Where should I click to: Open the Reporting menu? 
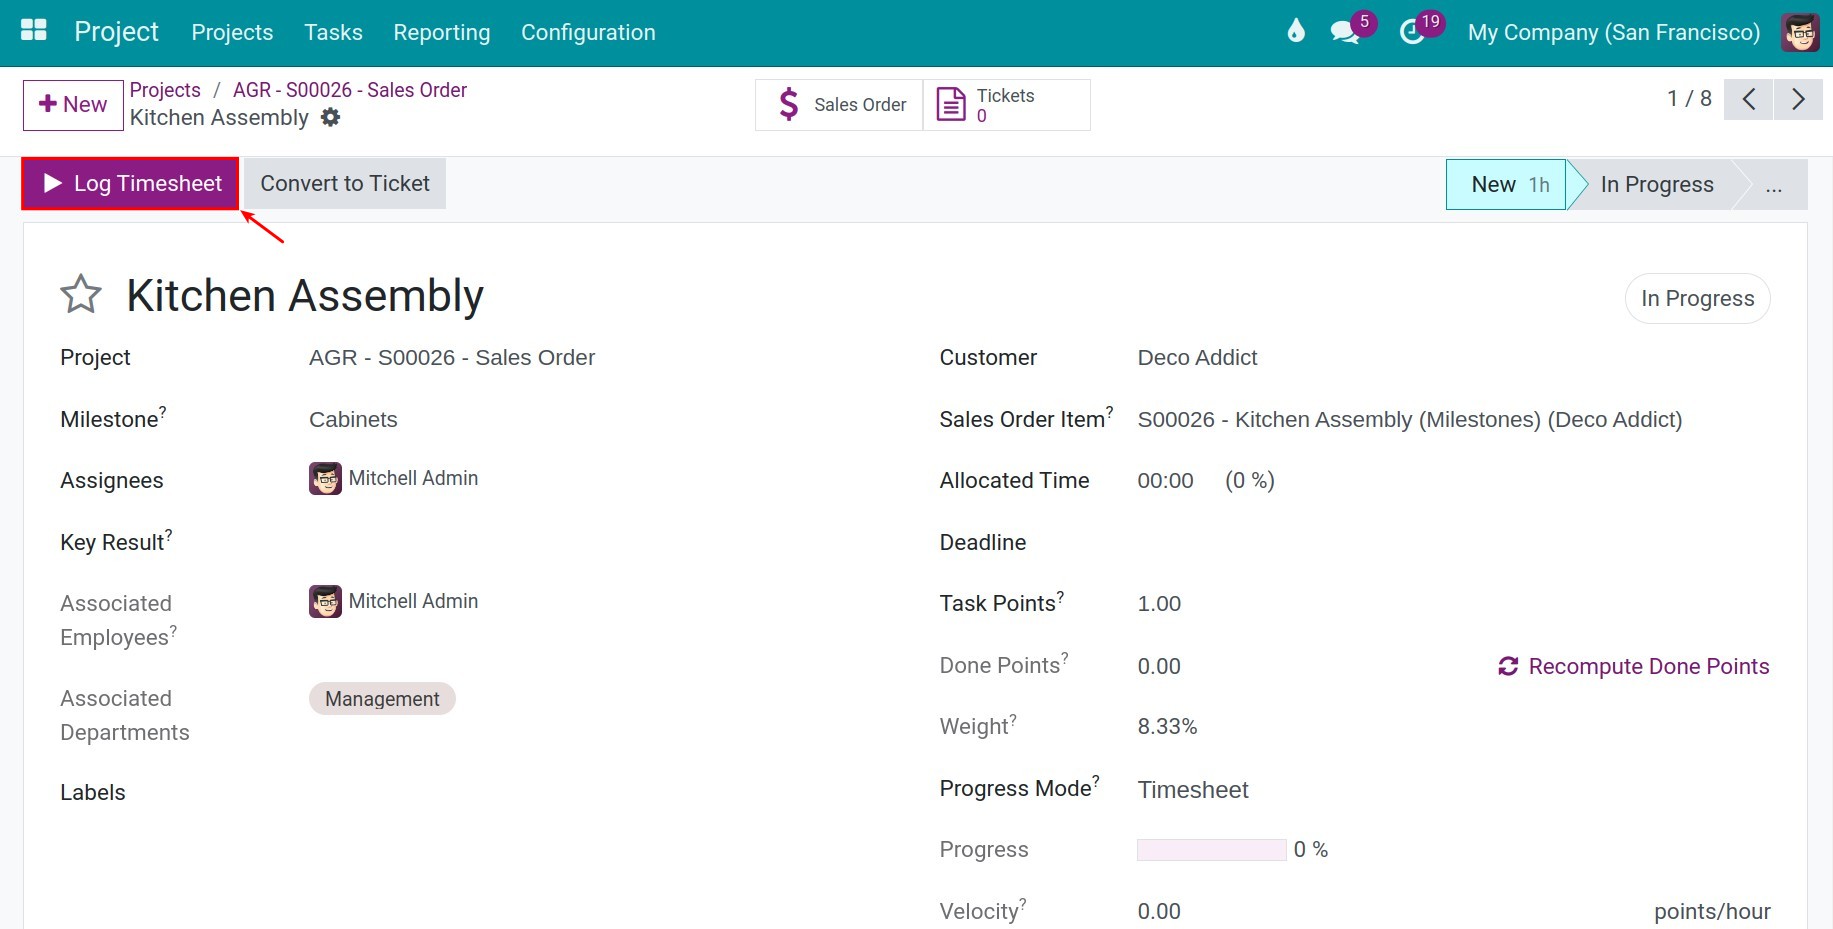(x=442, y=32)
